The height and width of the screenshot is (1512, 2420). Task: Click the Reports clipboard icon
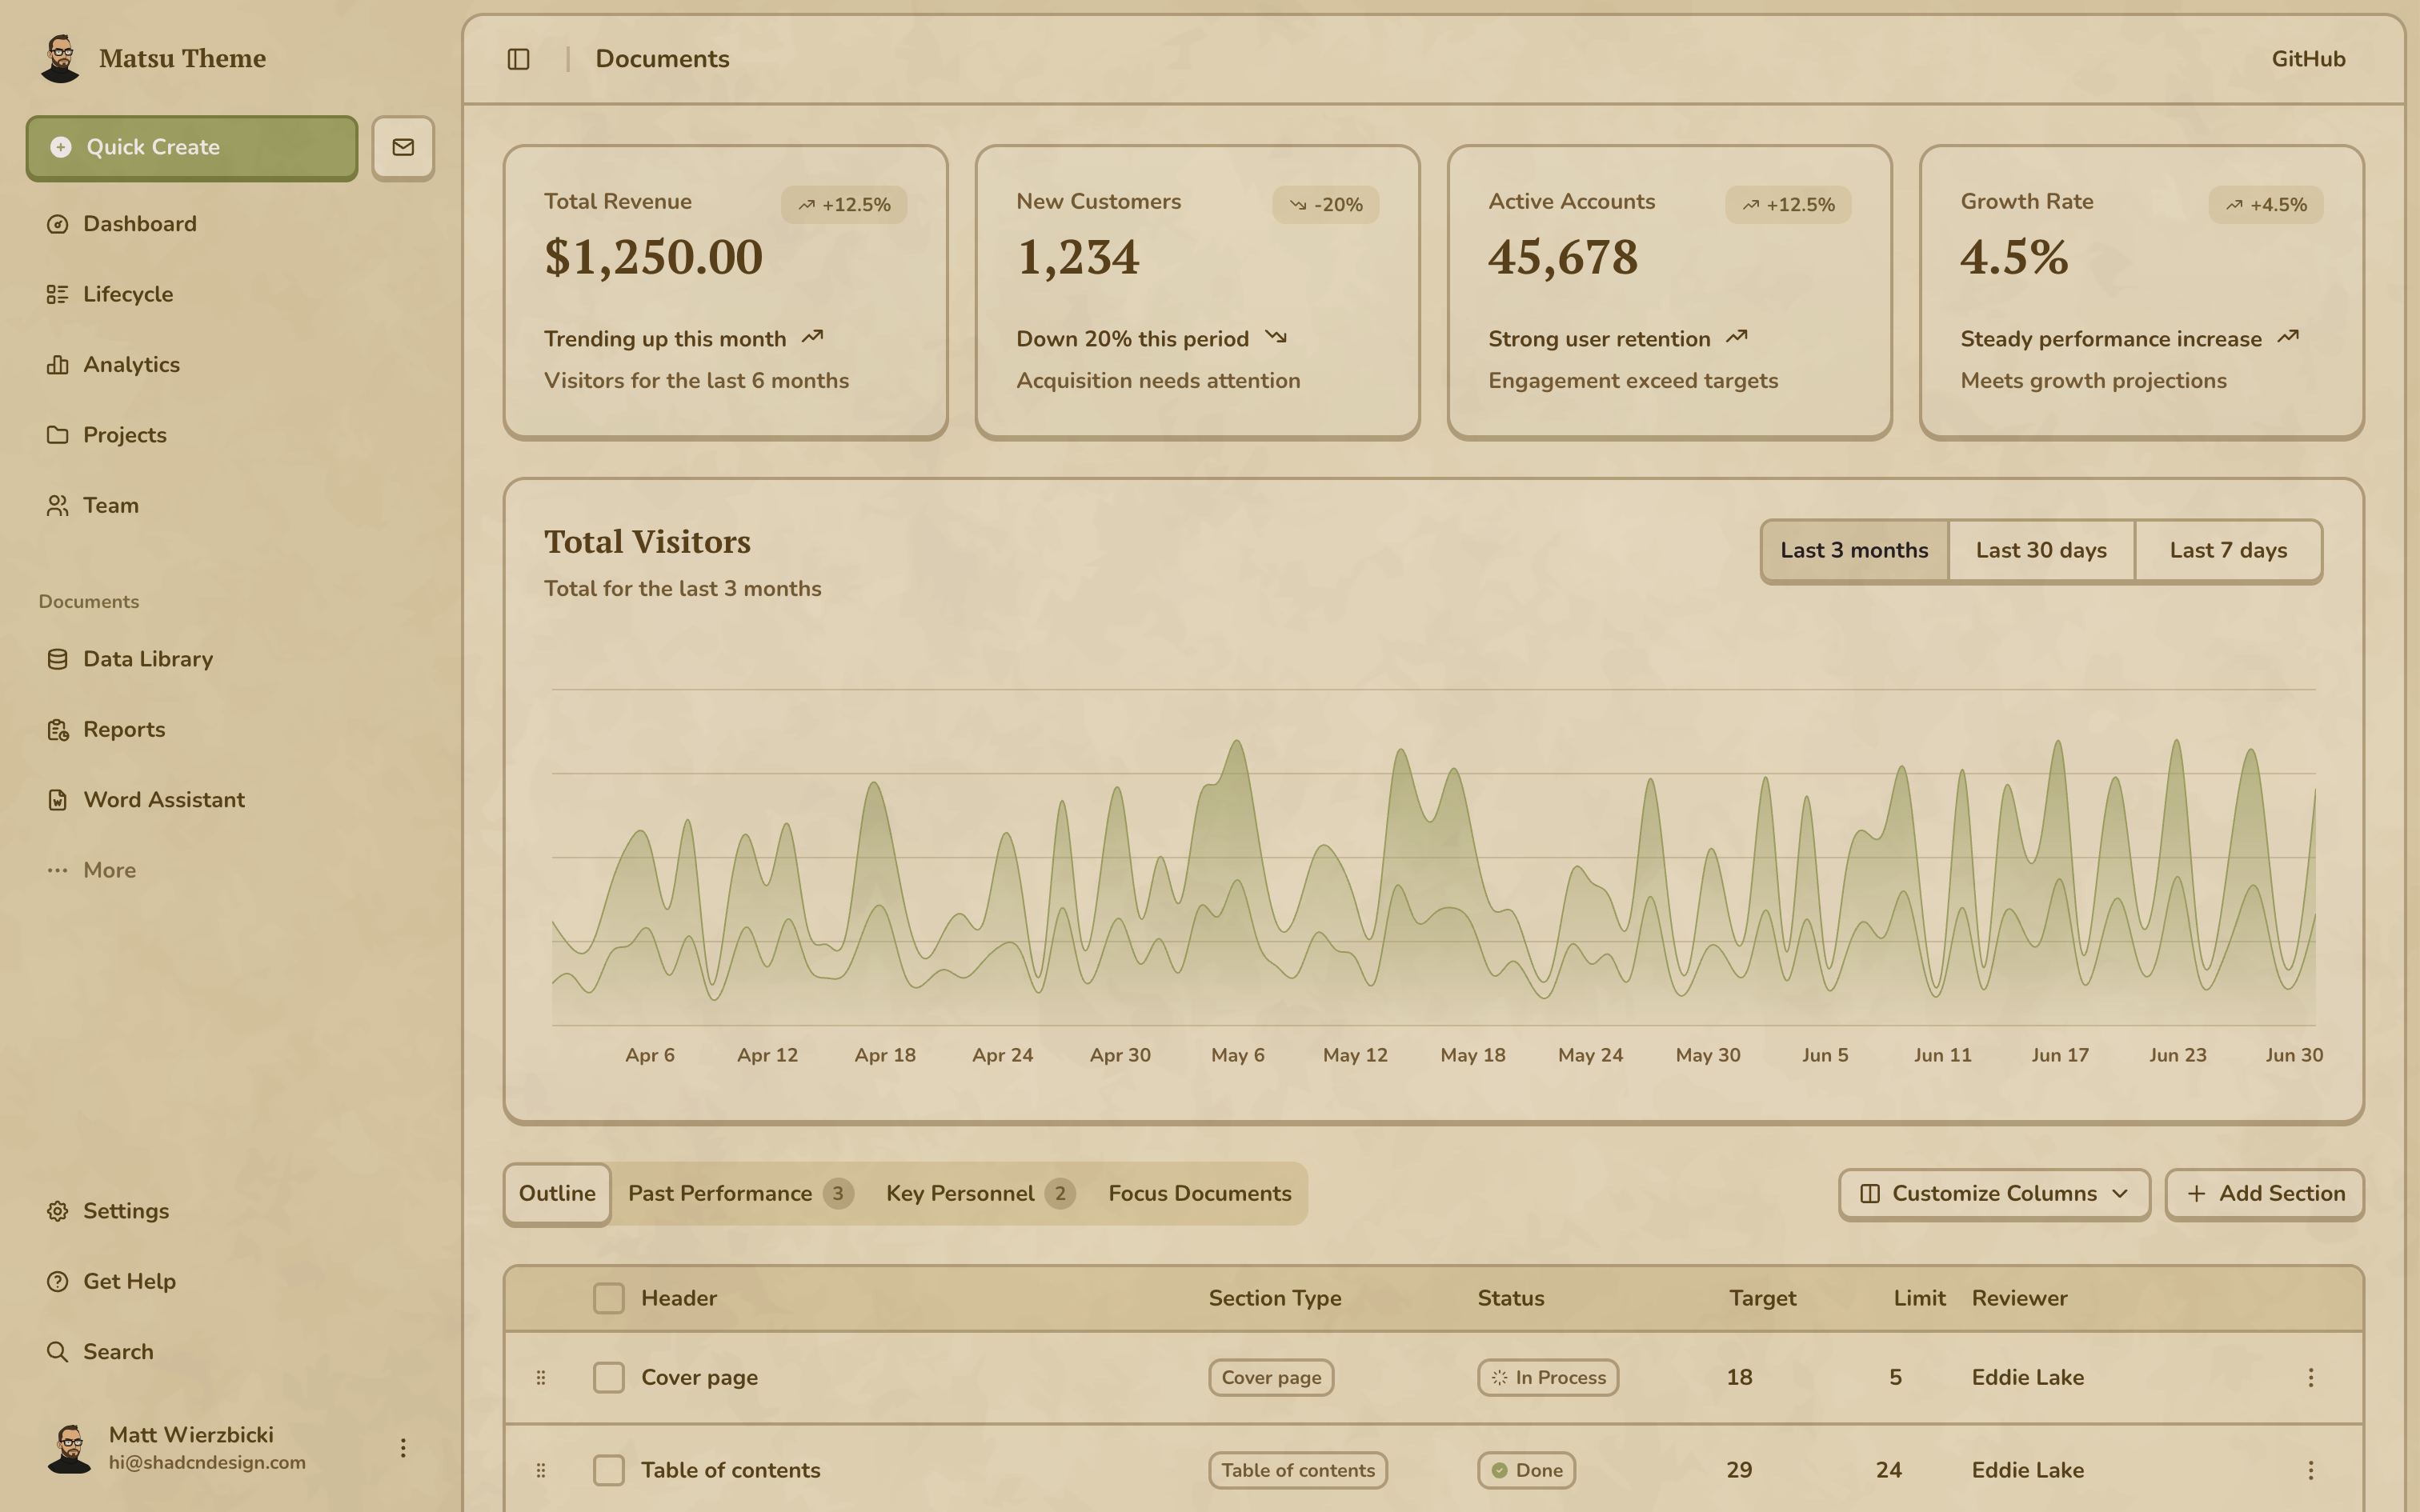pyautogui.click(x=58, y=730)
